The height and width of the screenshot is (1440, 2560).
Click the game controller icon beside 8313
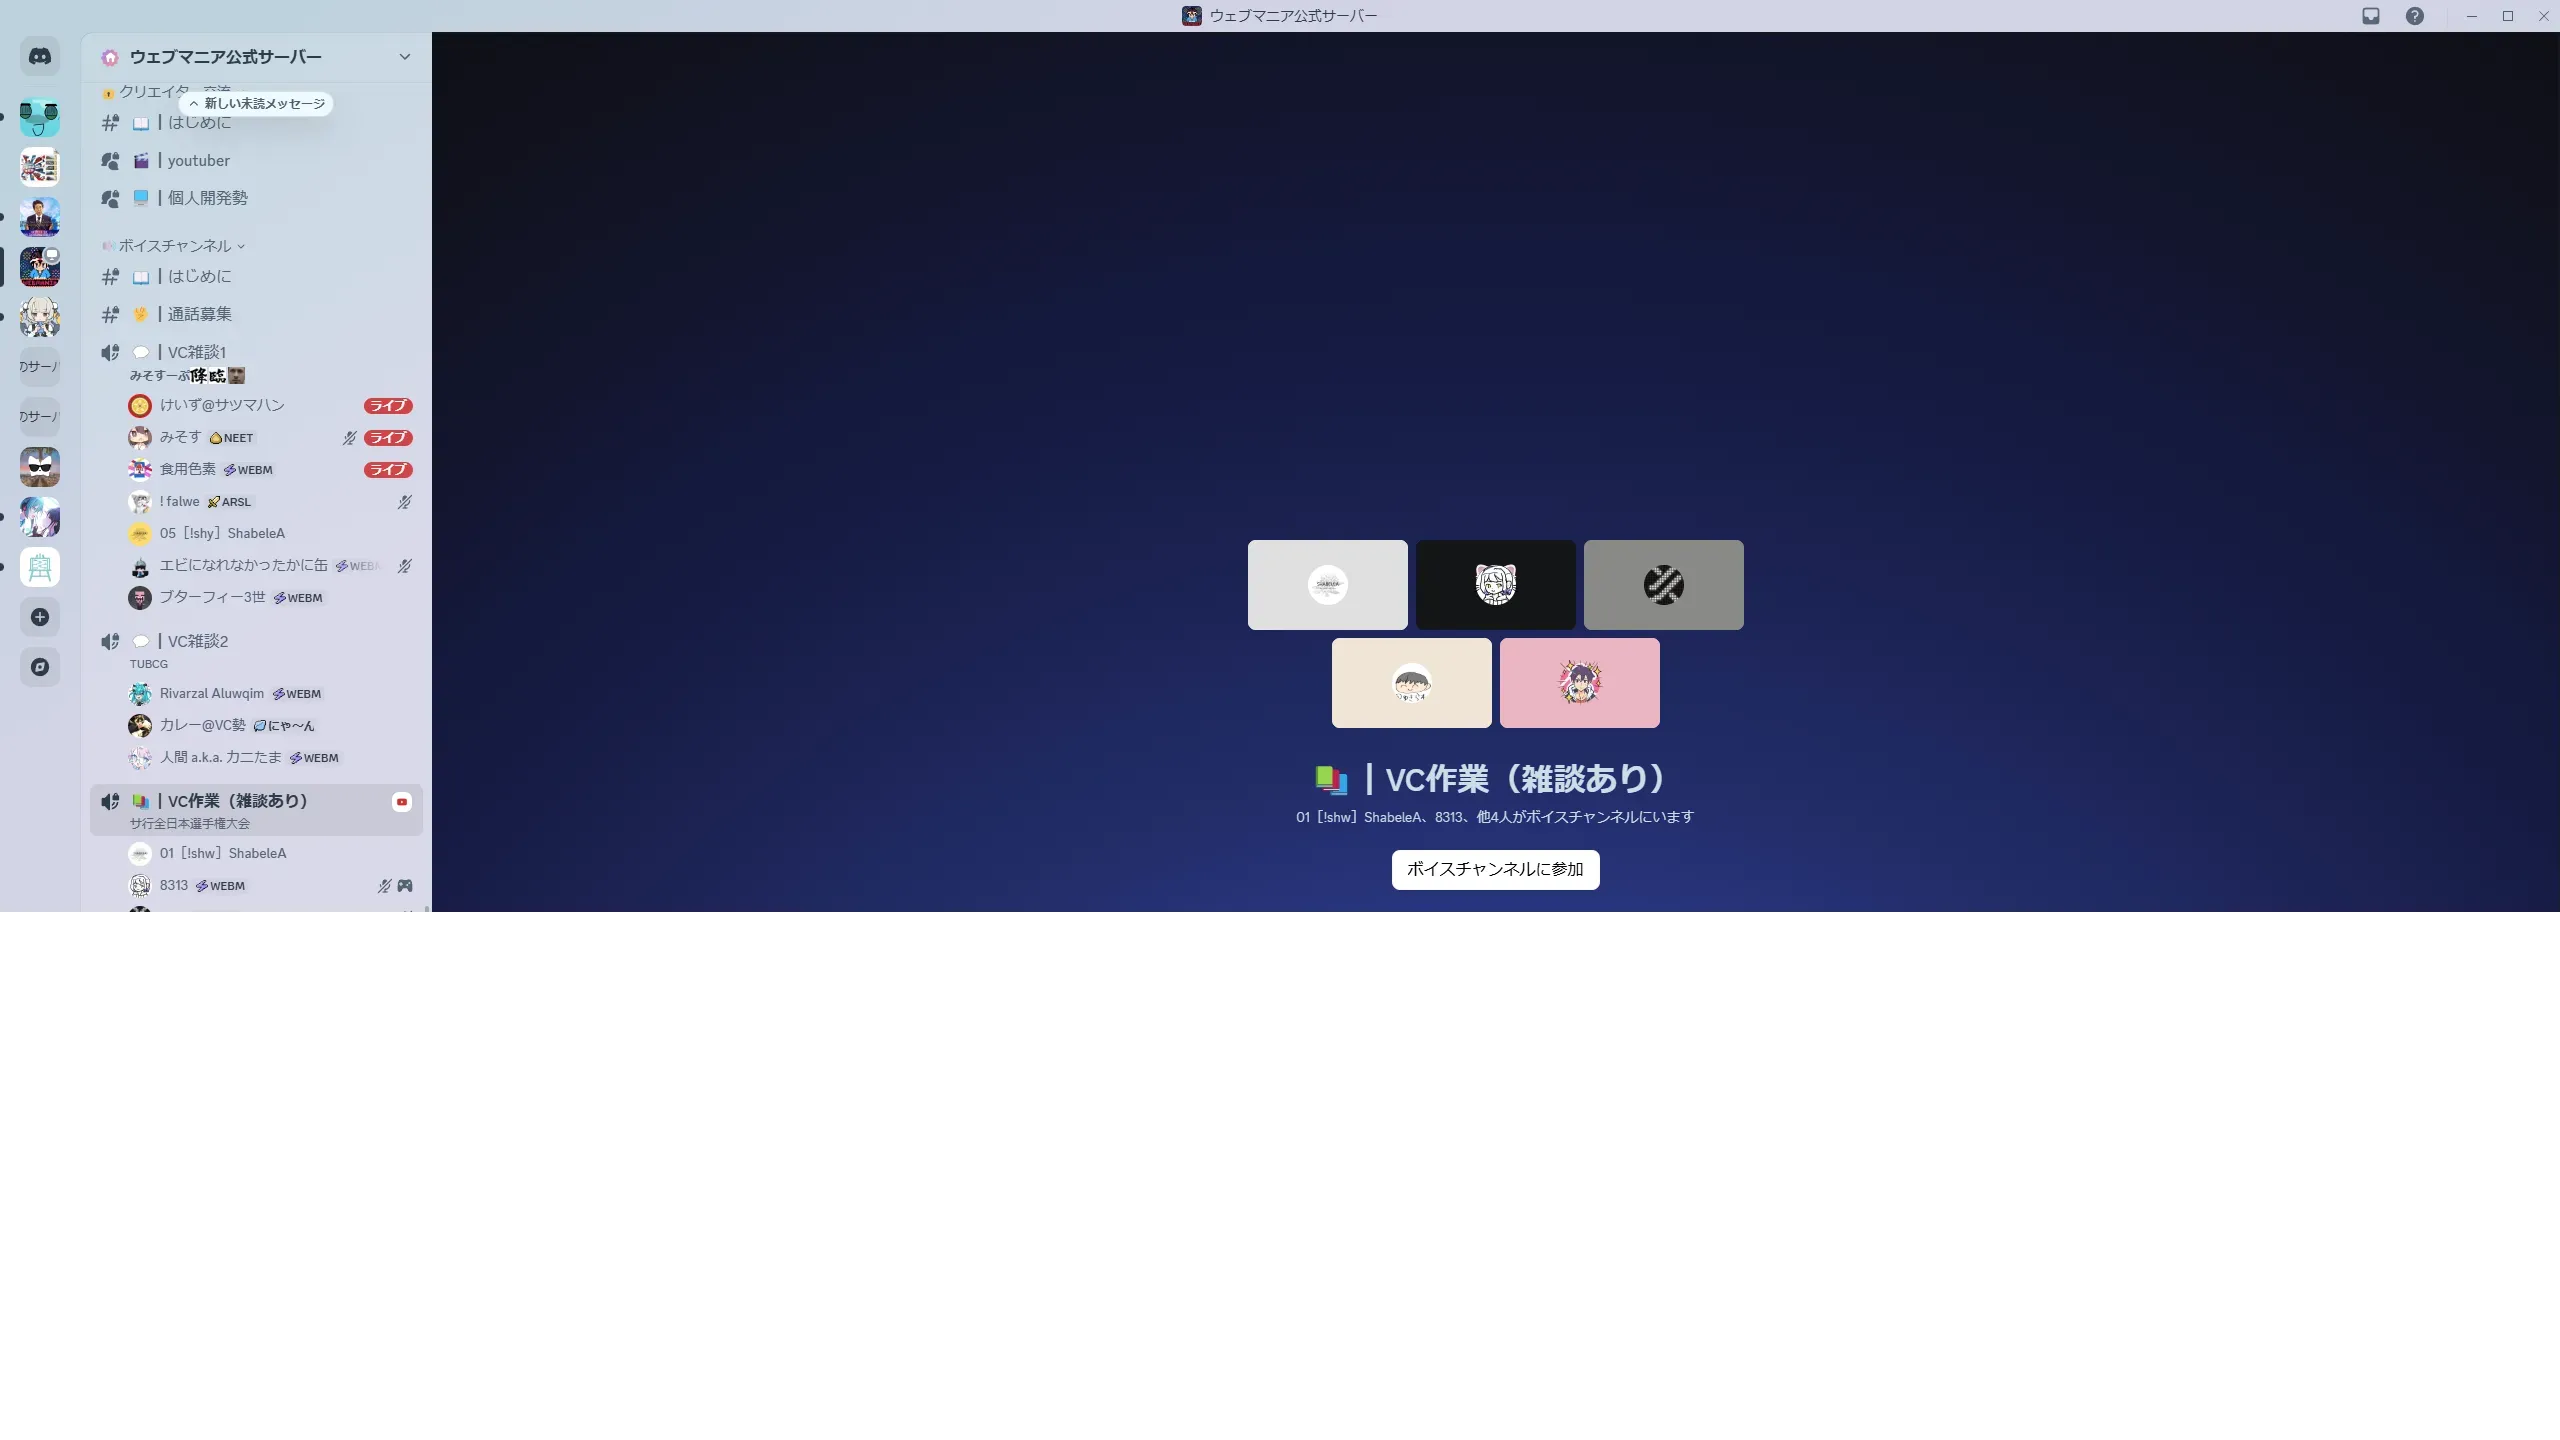(x=405, y=886)
